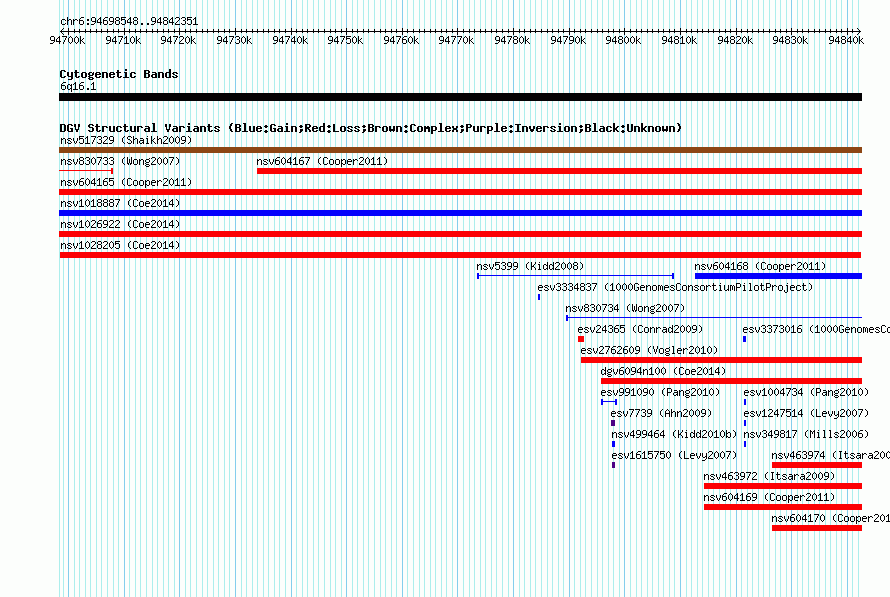The image size is (890, 597).
Task: Open nsv604165 (Cooper2011) variant label
Action: click(126, 182)
